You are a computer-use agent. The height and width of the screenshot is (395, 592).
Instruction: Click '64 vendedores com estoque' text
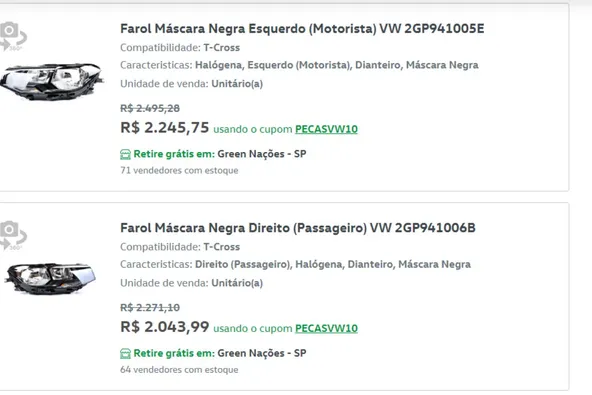point(179,370)
